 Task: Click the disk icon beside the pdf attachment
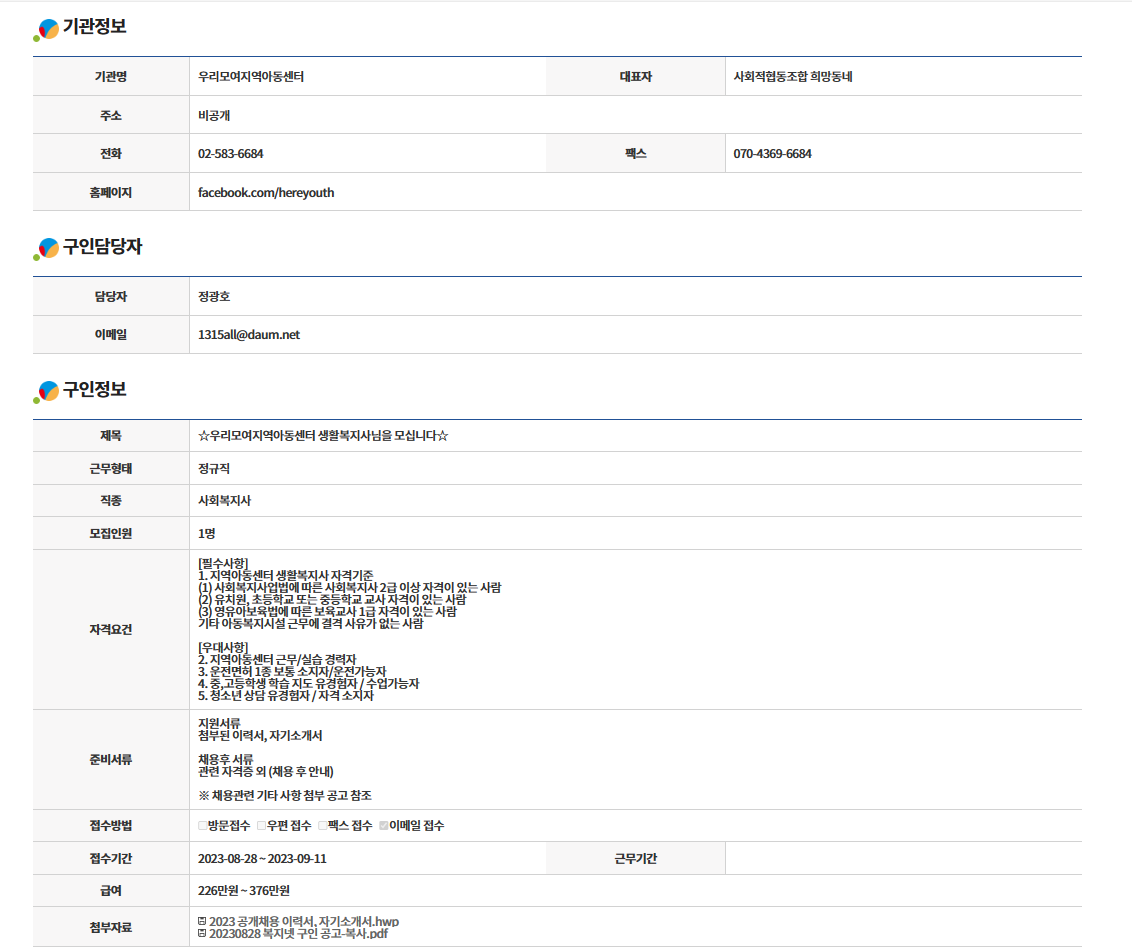pyautogui.click(x=203, y=933)
